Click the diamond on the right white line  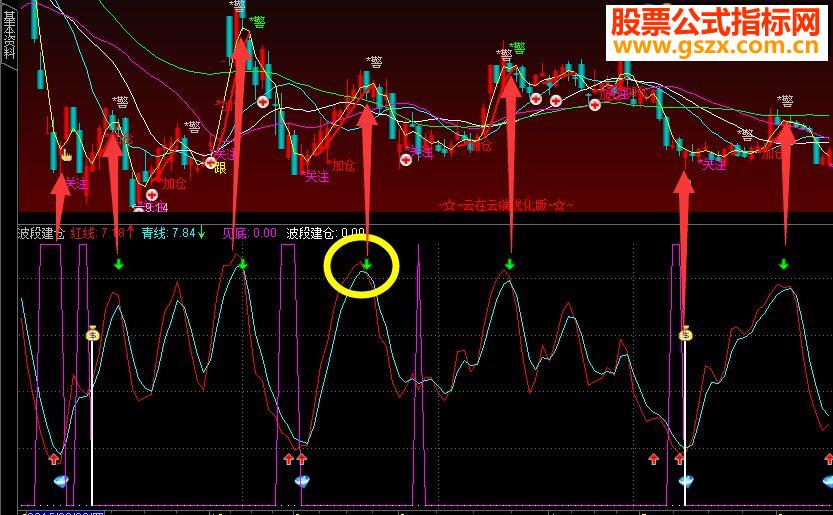coord(686,481)
